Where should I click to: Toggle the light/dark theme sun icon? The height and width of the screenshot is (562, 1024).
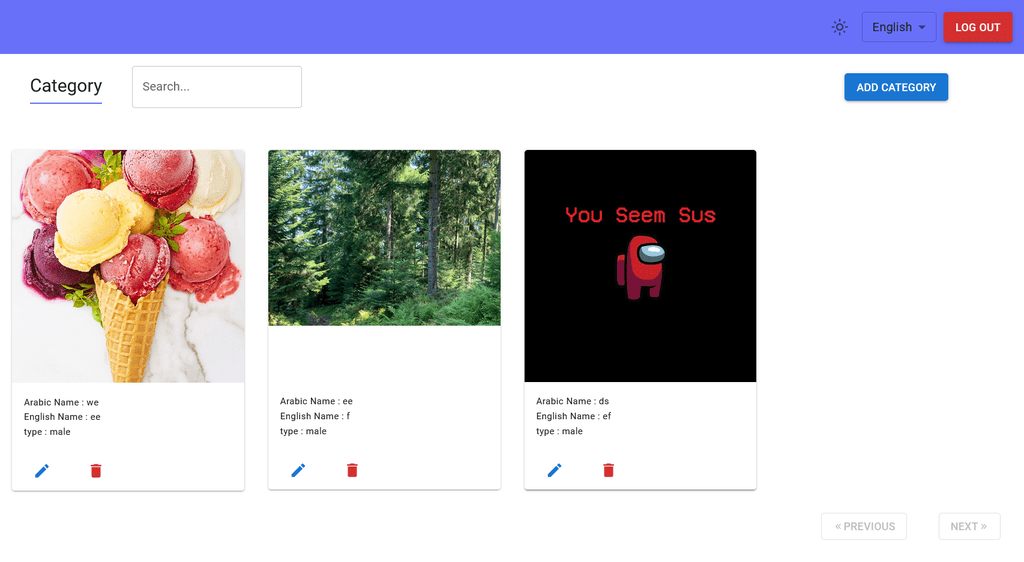839,27
